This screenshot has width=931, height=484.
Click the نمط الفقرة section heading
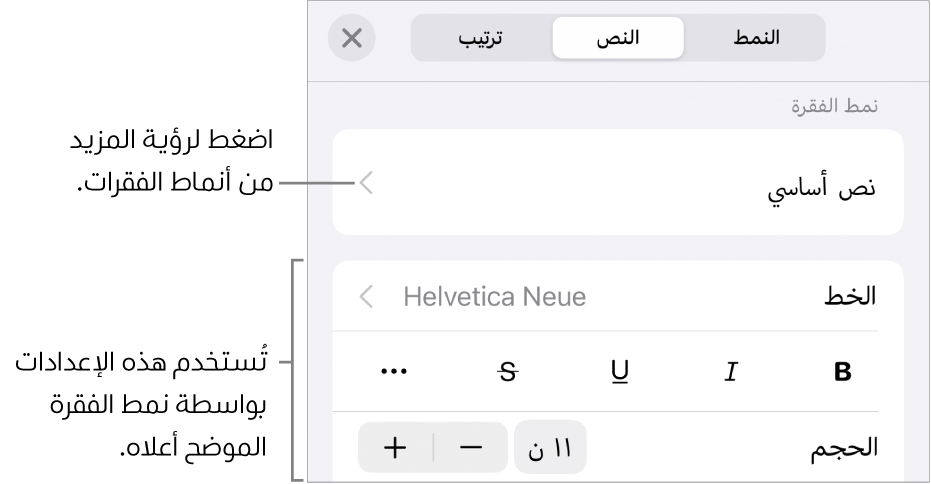(828, 106)
